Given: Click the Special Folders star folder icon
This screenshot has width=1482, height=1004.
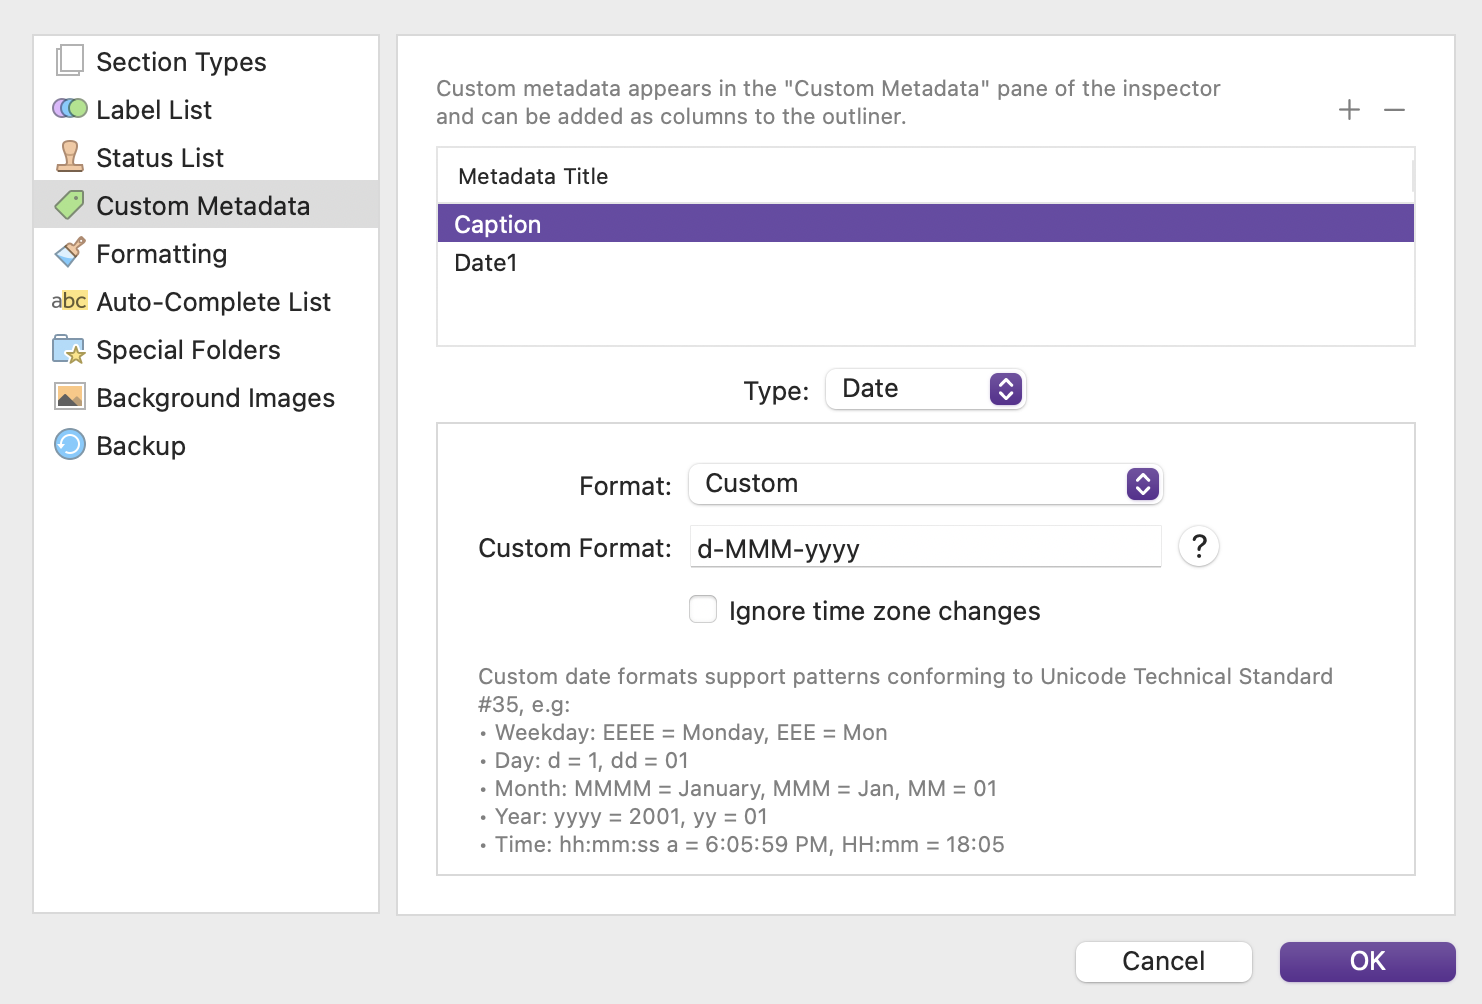Looking at the screenshot, I should pyautogui.click(x=69, y=350).
